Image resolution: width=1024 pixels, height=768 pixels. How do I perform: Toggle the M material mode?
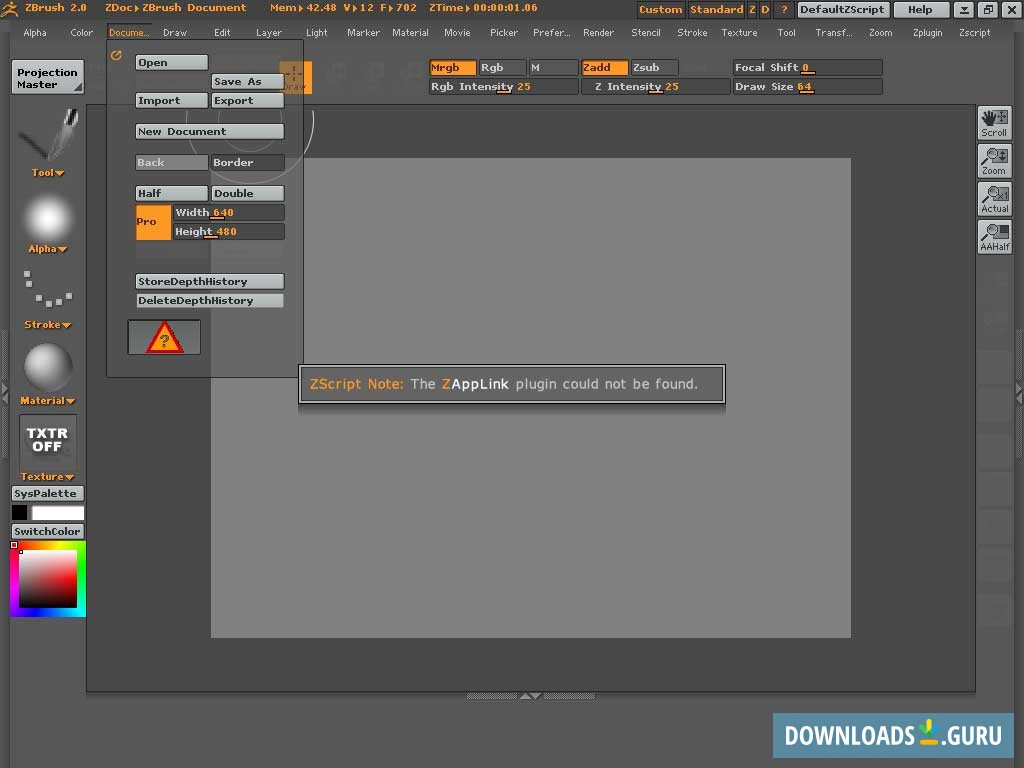552,67
